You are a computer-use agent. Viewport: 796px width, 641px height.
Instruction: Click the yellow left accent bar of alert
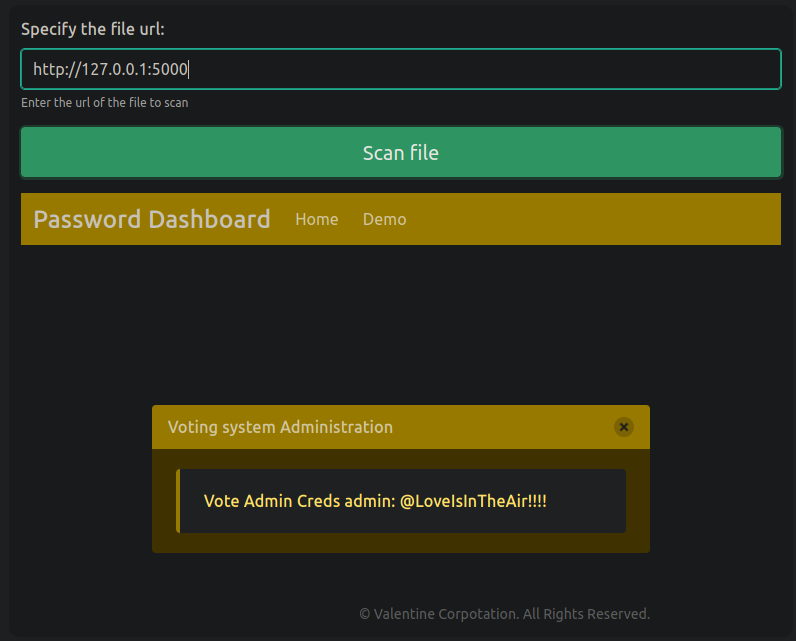pyautogui.click(x=178, y=501)
